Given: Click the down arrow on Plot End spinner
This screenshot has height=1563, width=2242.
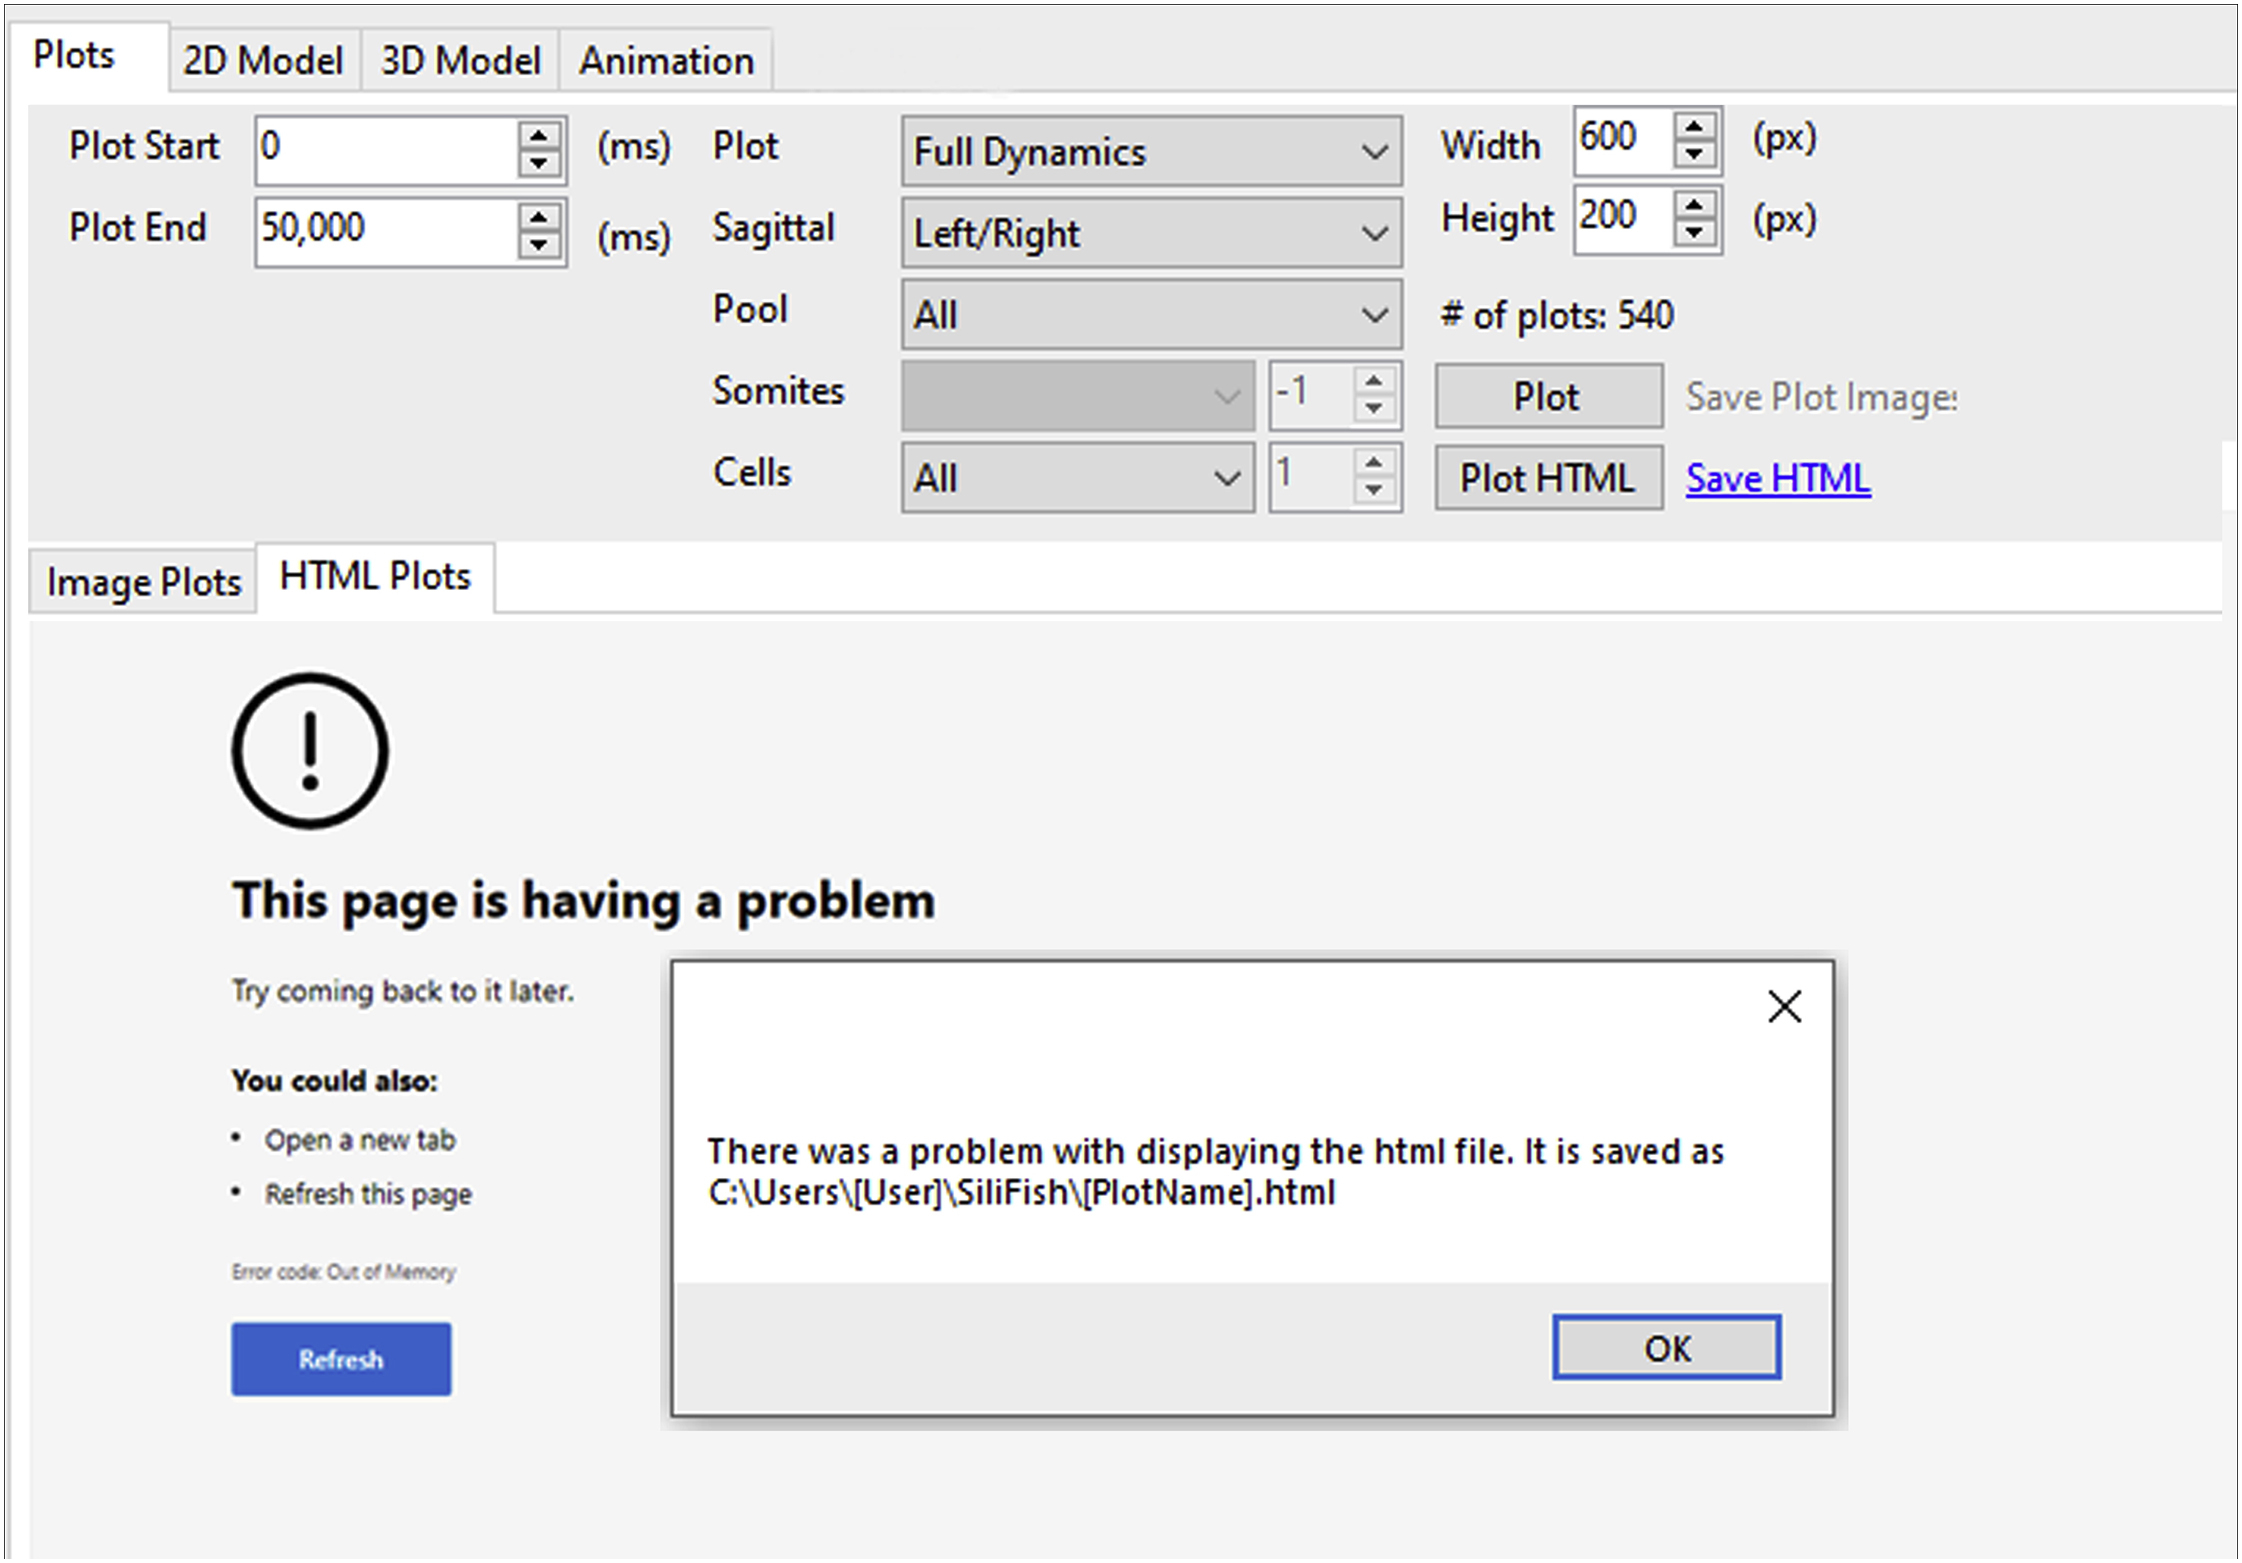Looking at the screenshot, I should pyautogui.click(x=539, y=245).
